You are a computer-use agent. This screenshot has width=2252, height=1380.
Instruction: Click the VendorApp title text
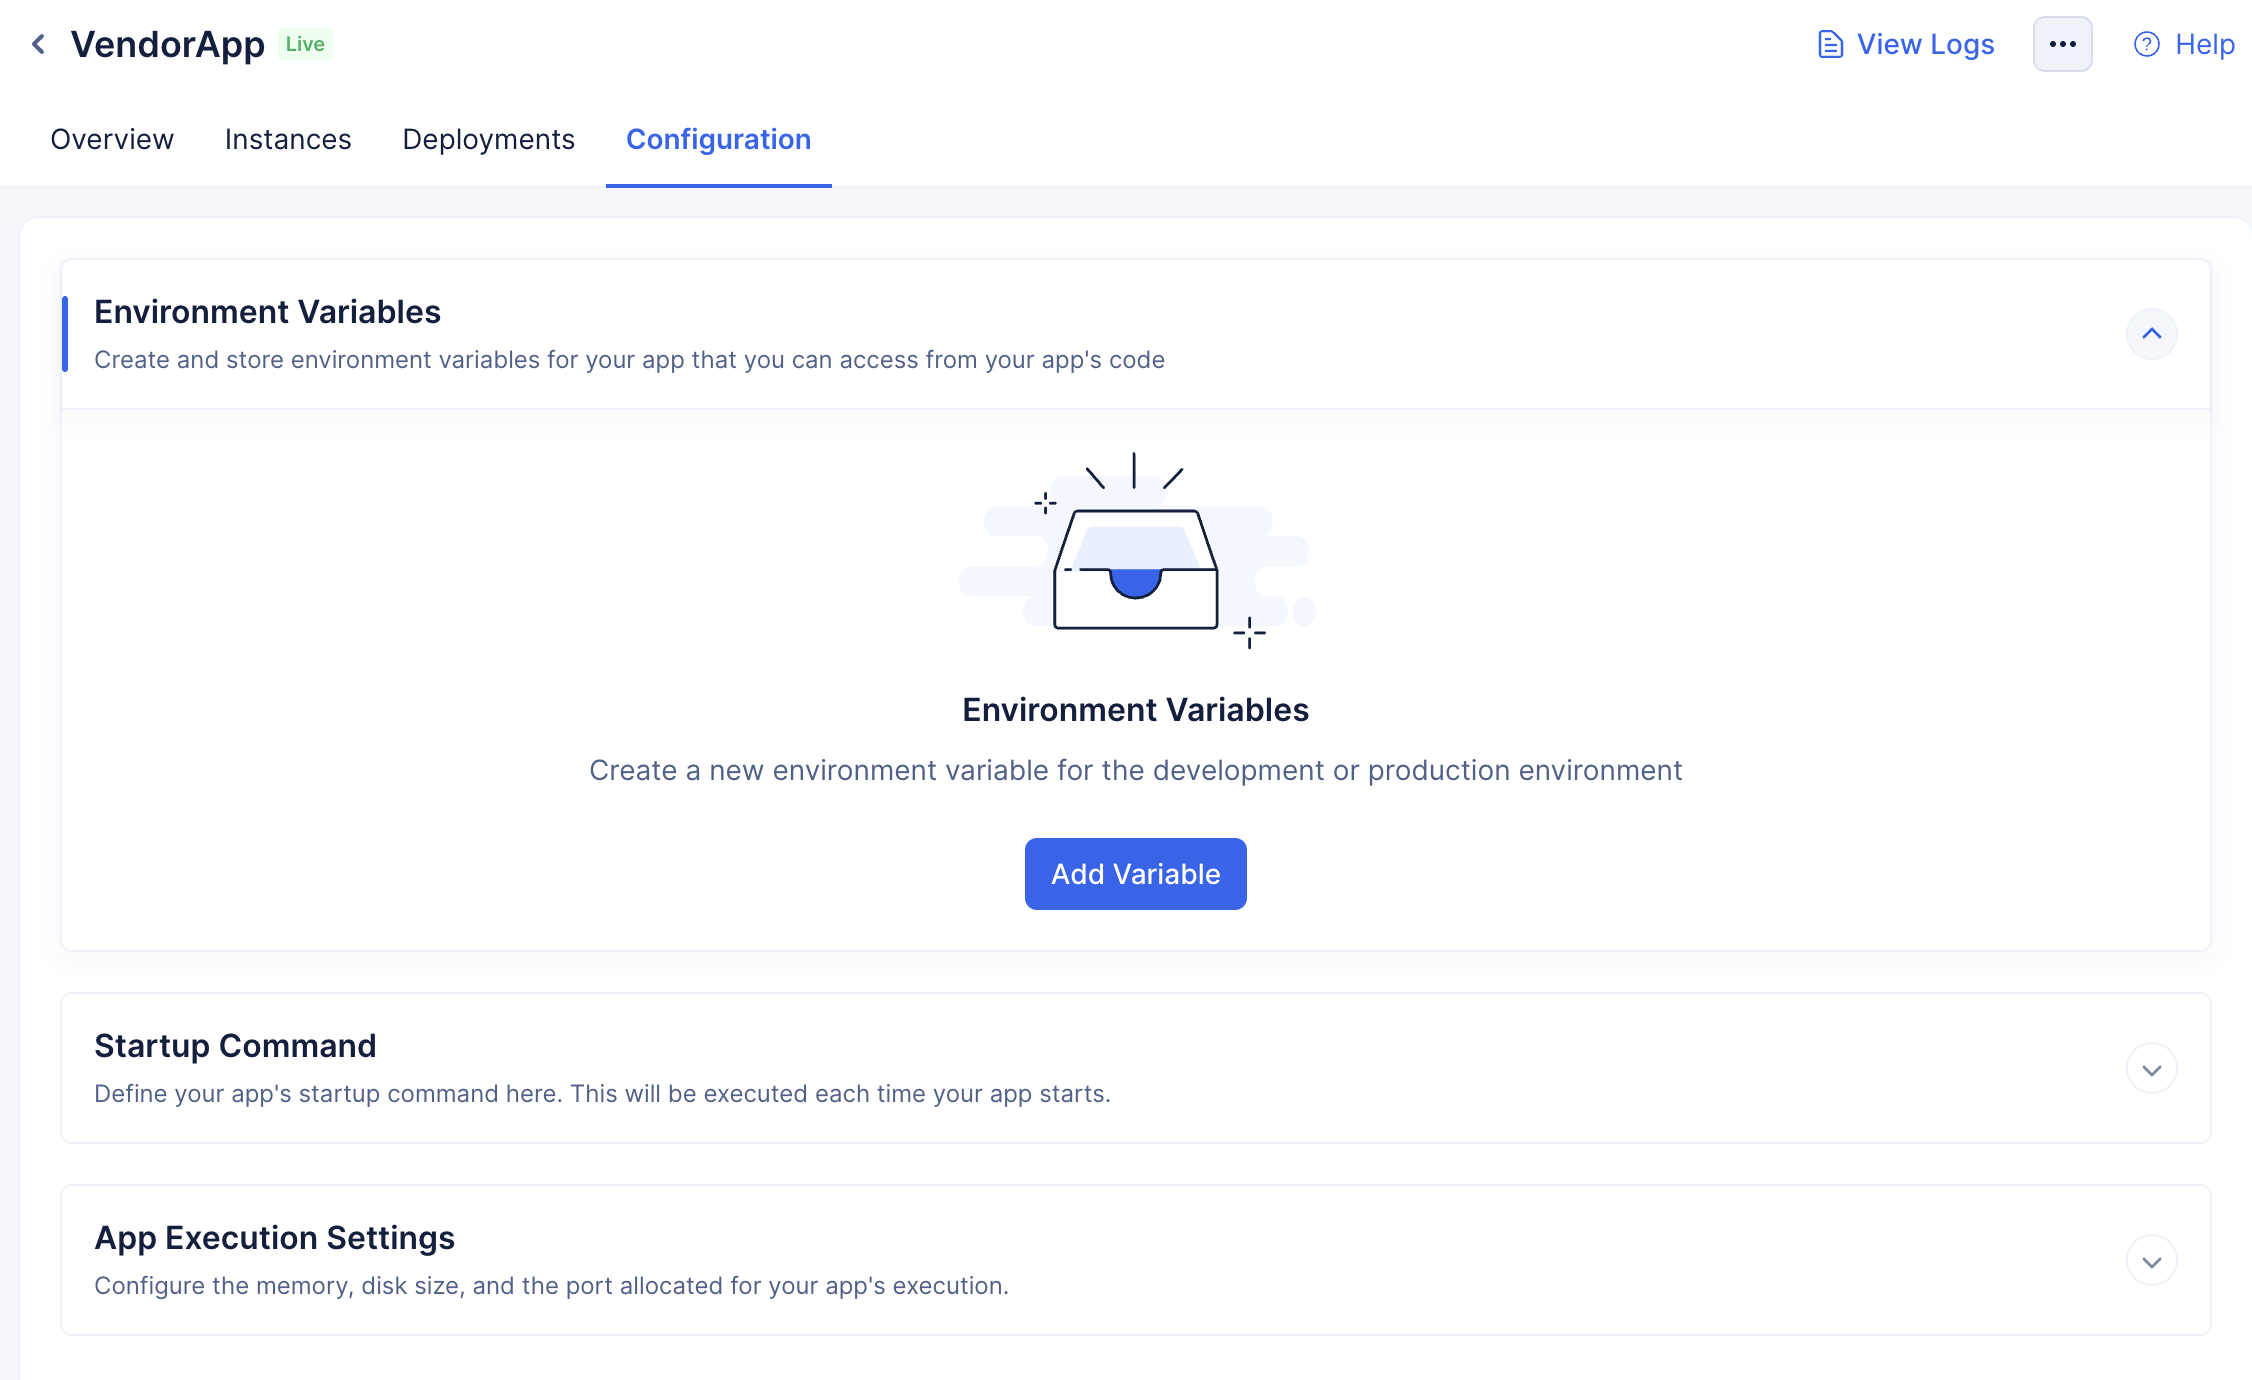[x=167, y=45]
